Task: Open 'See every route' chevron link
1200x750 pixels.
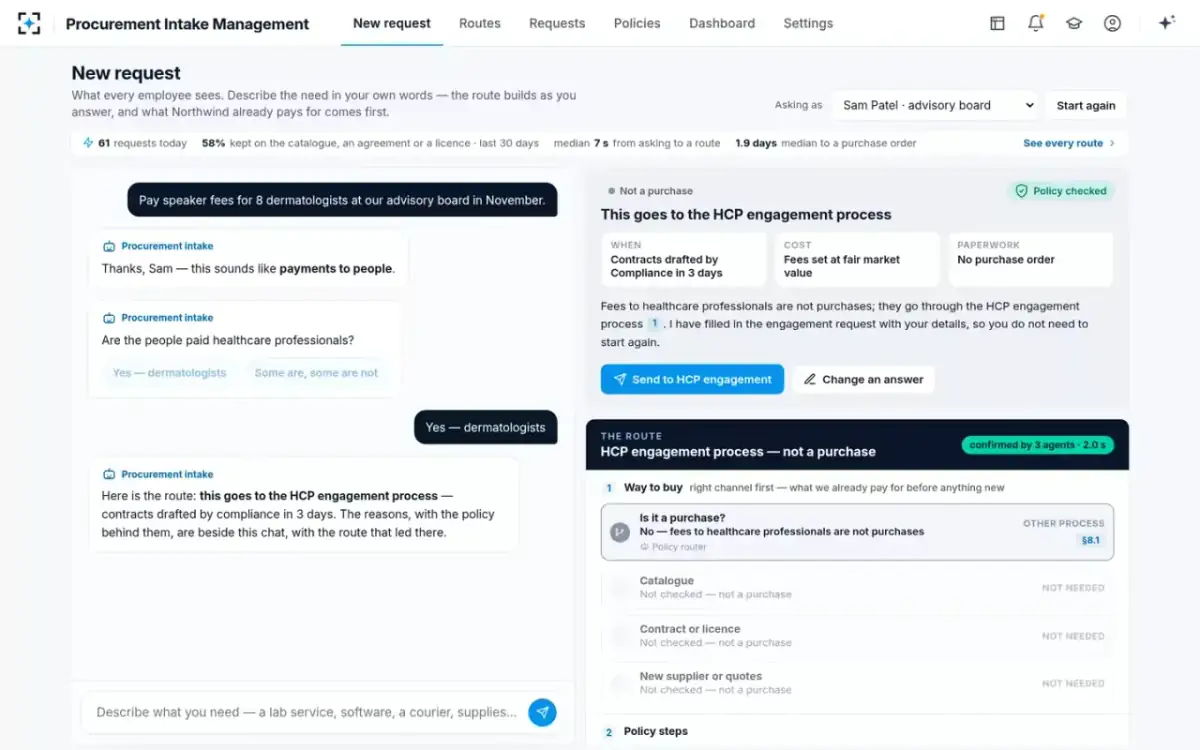Action: (1069, 143)
